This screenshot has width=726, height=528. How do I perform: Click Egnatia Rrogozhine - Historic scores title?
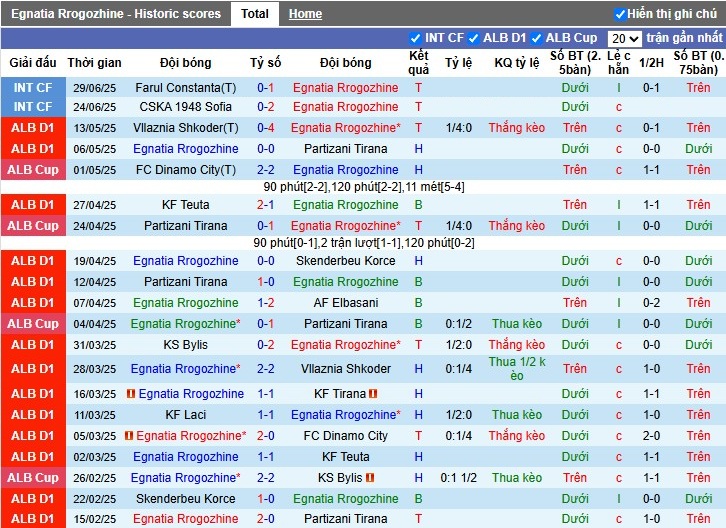click(x=116, y=14)
